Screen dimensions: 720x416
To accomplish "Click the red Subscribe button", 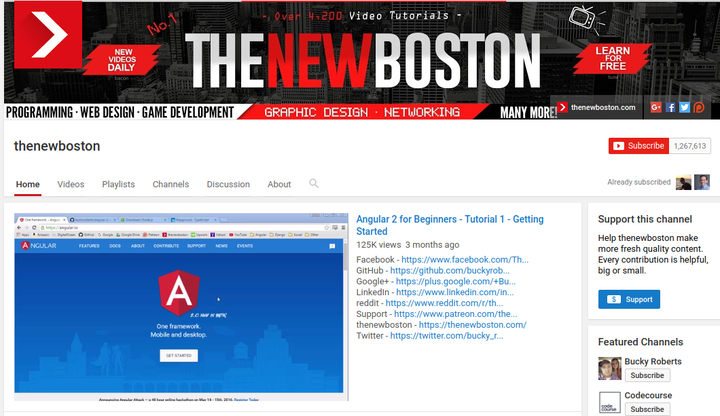I will point(639,146).
